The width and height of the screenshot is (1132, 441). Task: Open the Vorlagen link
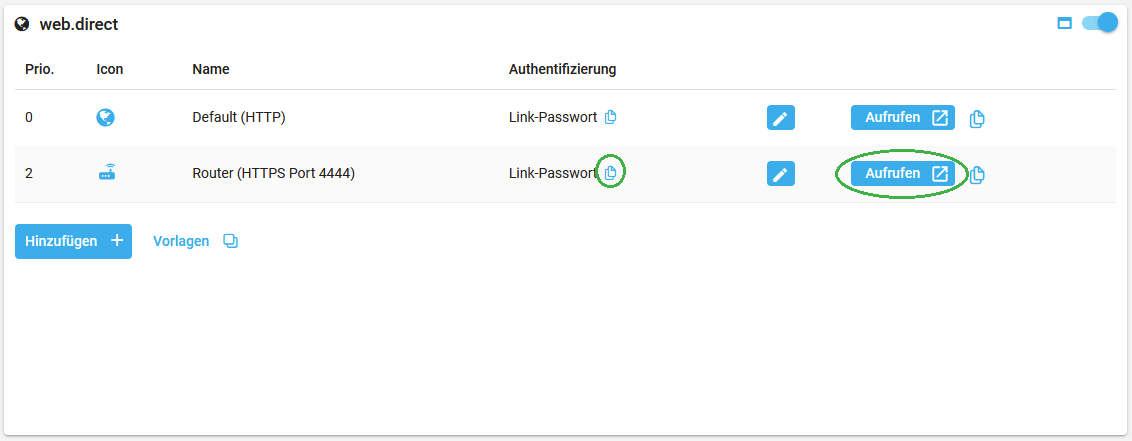tap(181, 241)
